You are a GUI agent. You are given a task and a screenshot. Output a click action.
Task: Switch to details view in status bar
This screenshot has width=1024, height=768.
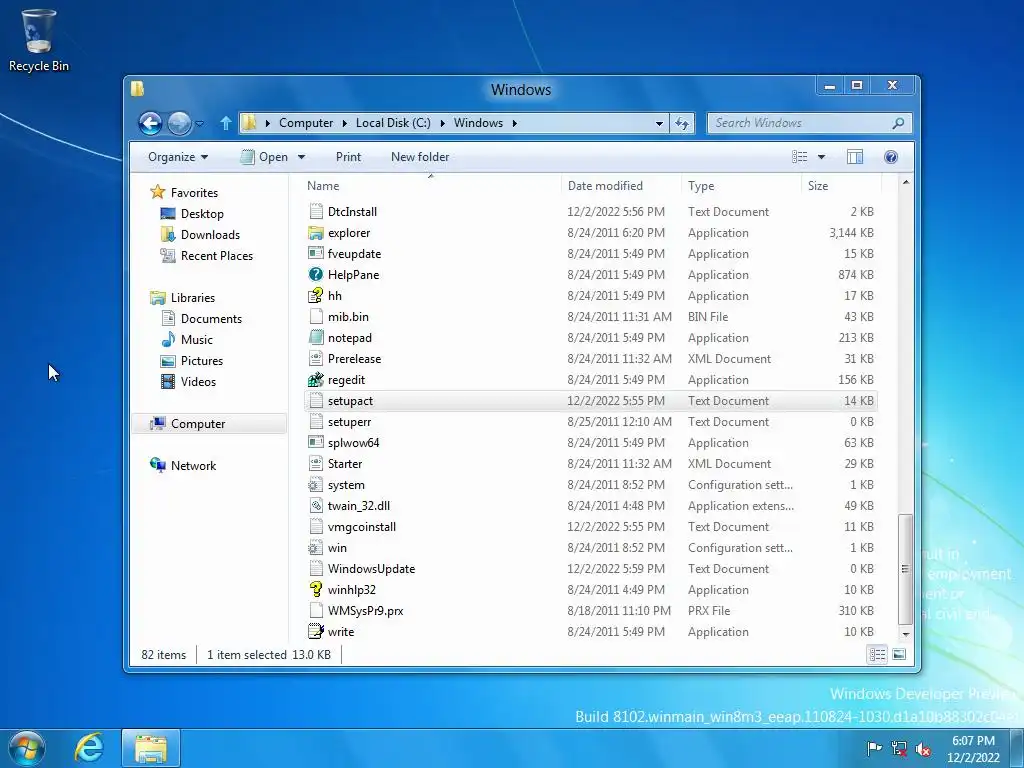click(877, 654)
